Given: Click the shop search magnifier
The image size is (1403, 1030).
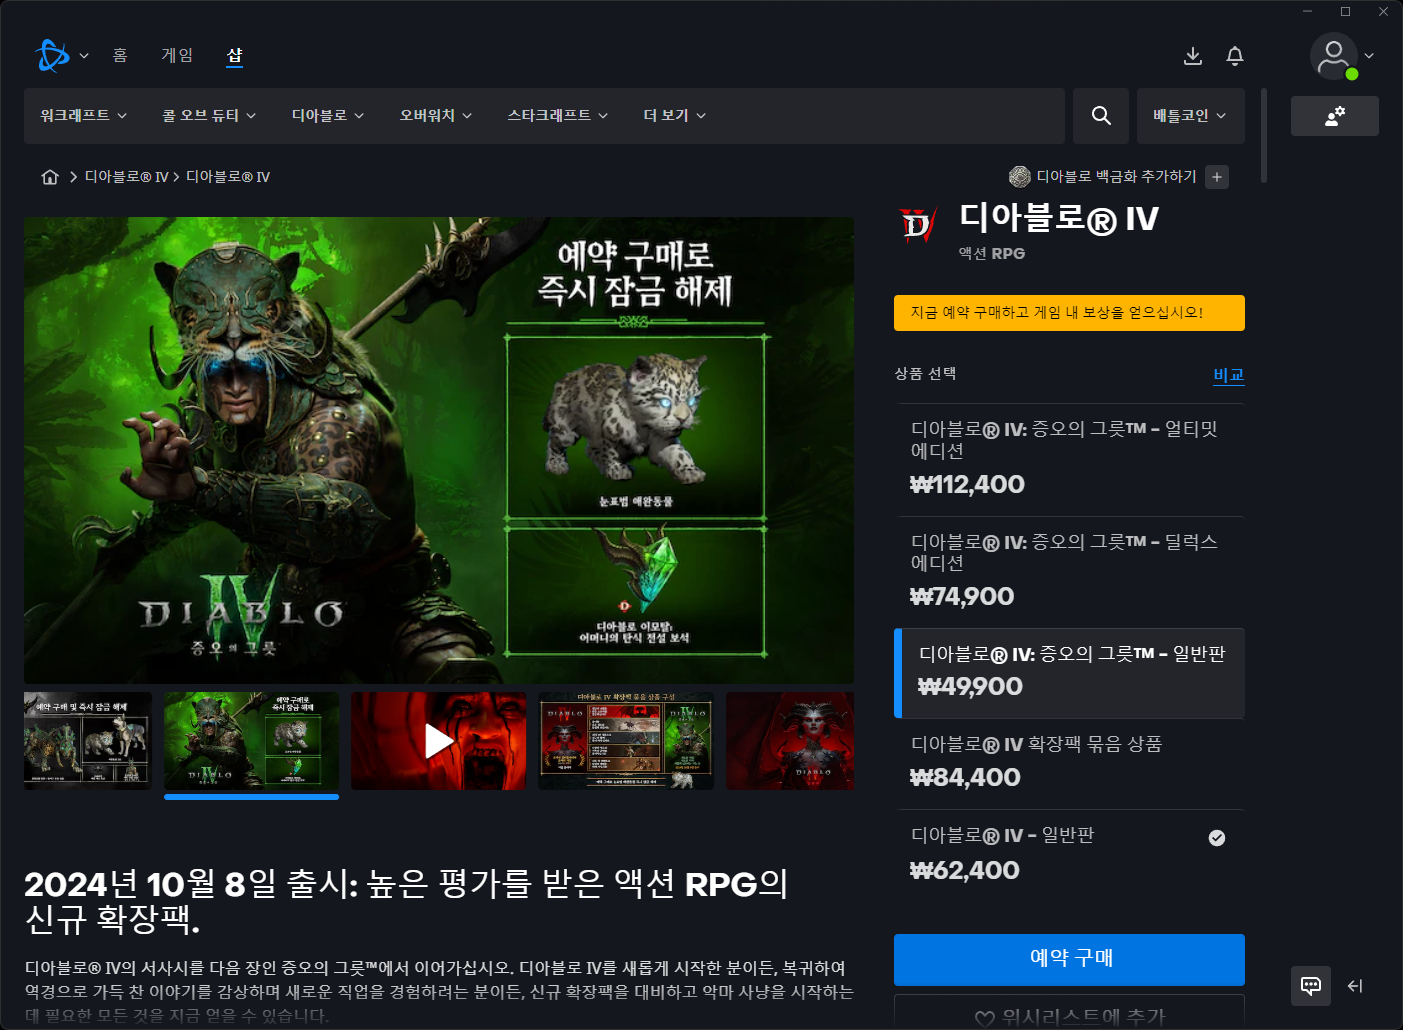Looking at the screenshot, I should point(1101,116).
